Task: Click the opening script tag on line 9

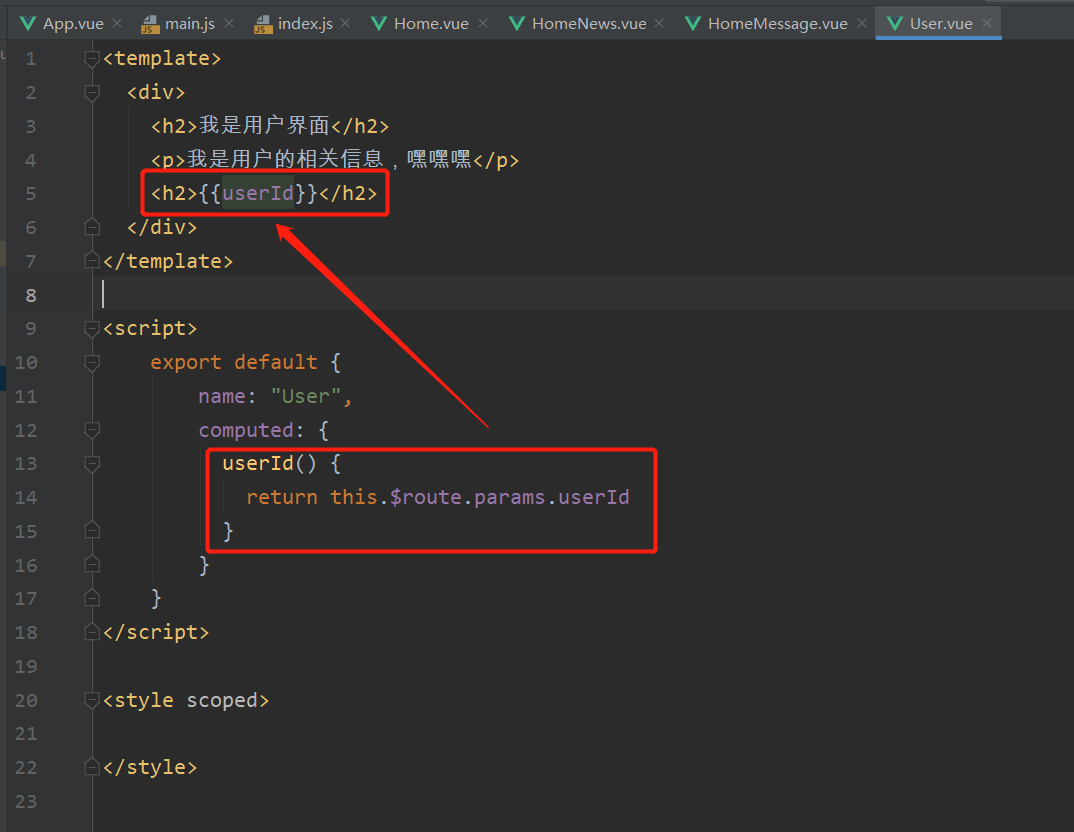Action: tap(150, 329)
